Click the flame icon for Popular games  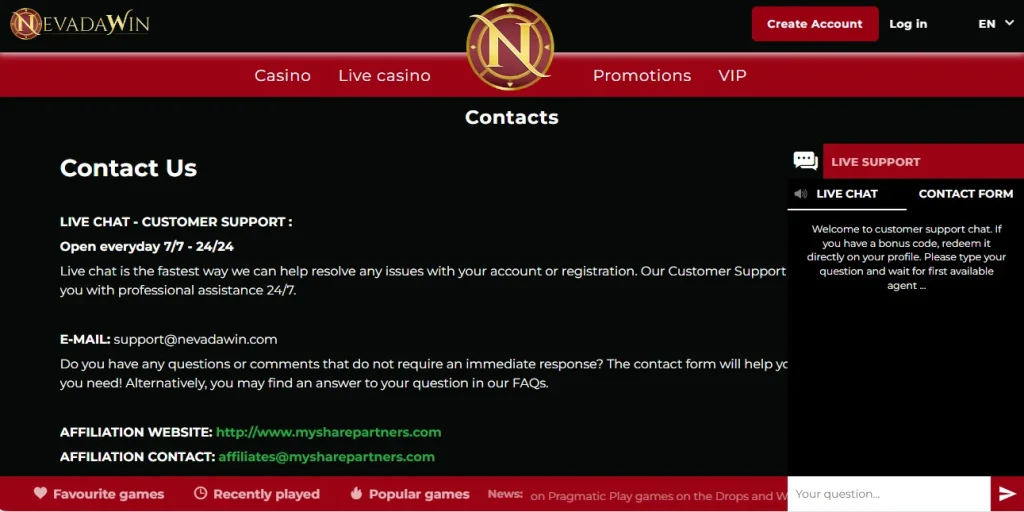coord(356,493)
